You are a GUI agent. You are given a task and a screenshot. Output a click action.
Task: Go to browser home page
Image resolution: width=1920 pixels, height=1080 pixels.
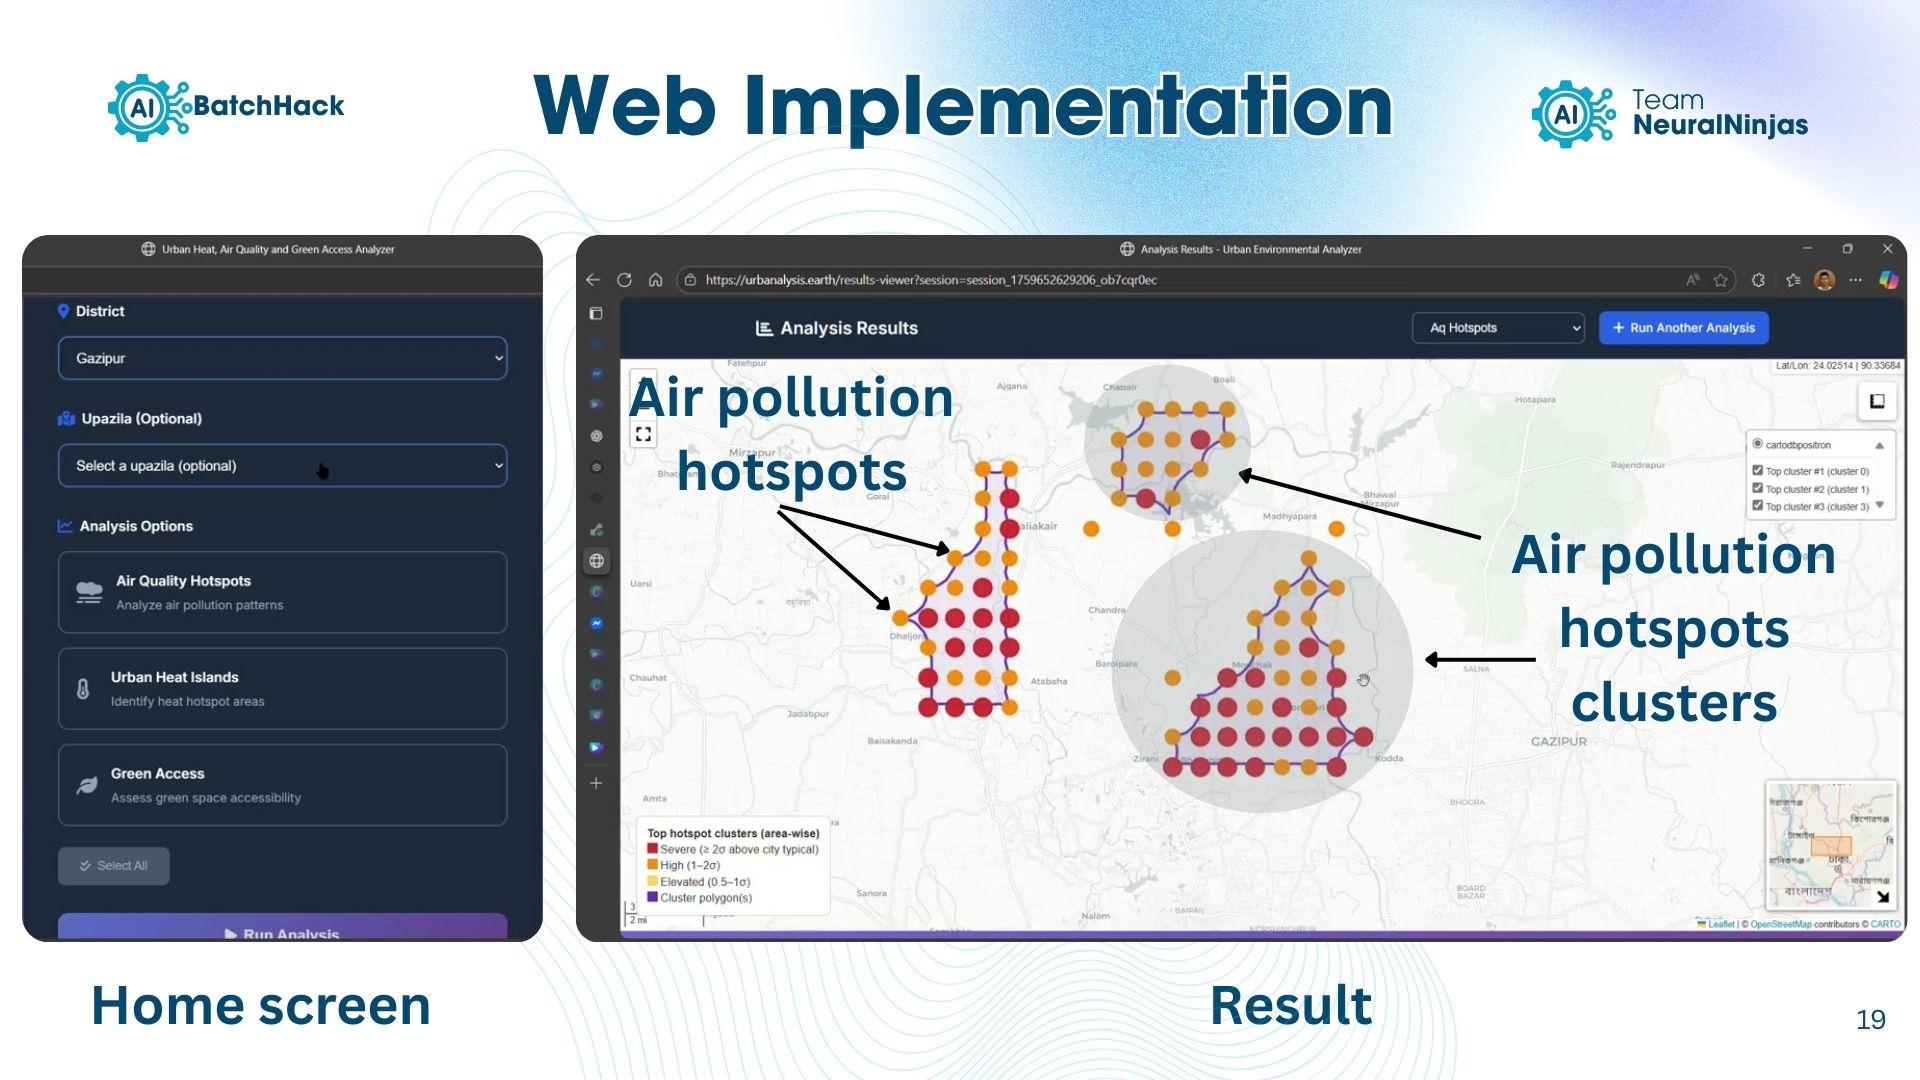[x=655, y=280]
